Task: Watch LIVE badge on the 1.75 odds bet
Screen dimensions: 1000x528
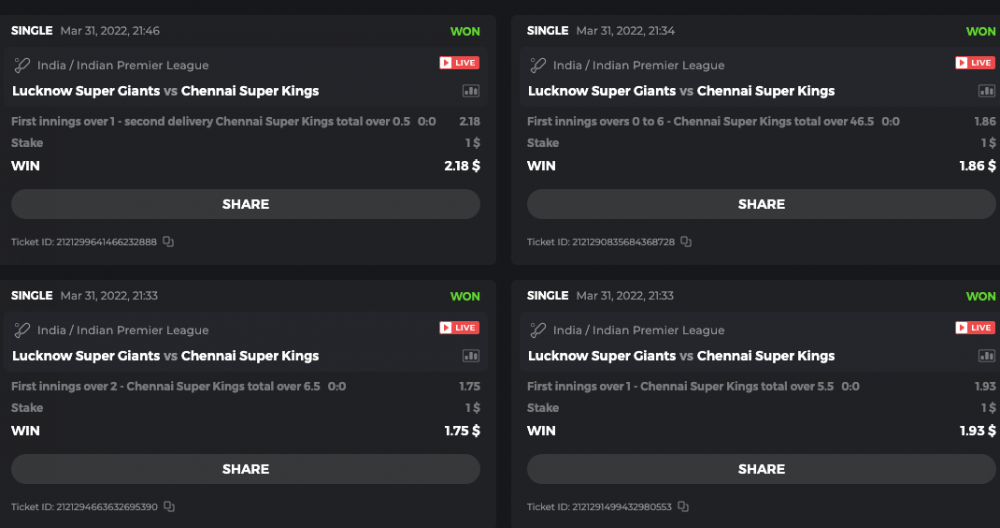Action: (459, 328)
